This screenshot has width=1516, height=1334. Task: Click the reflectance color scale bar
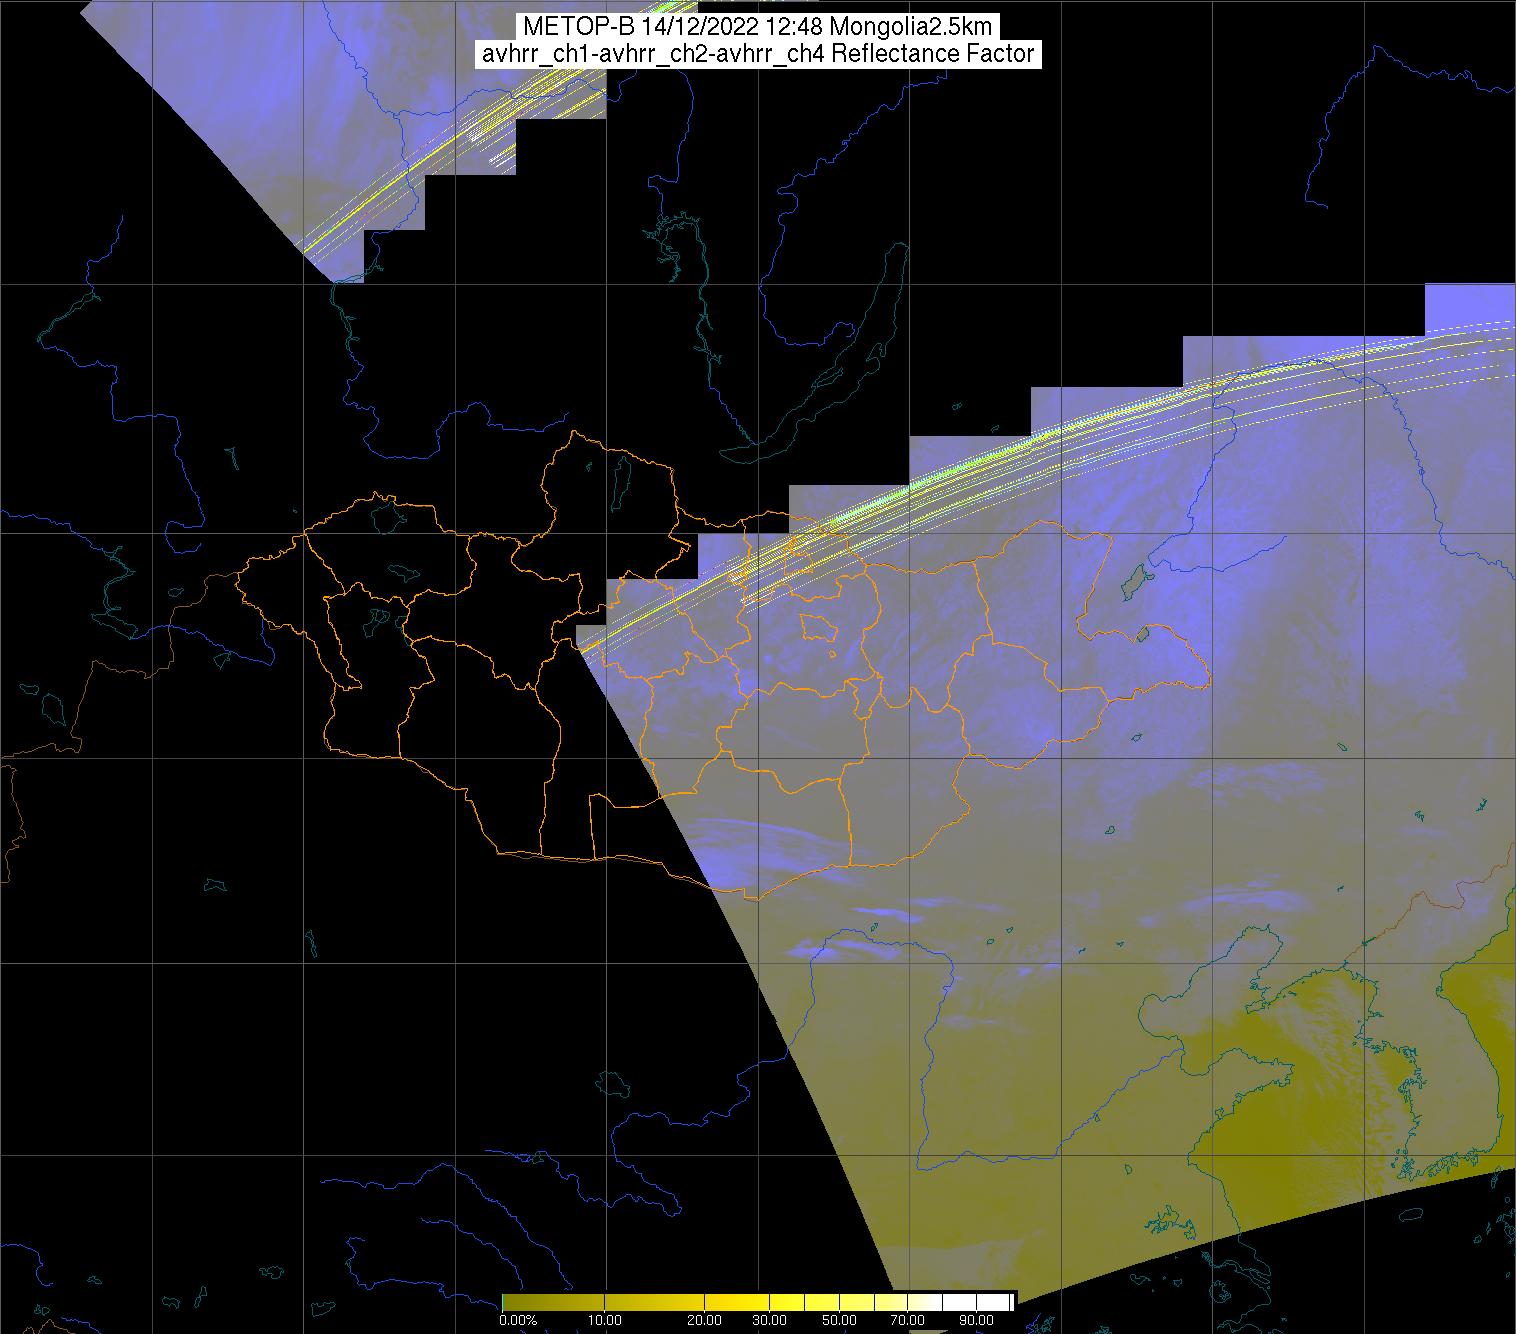(758, 1302)
